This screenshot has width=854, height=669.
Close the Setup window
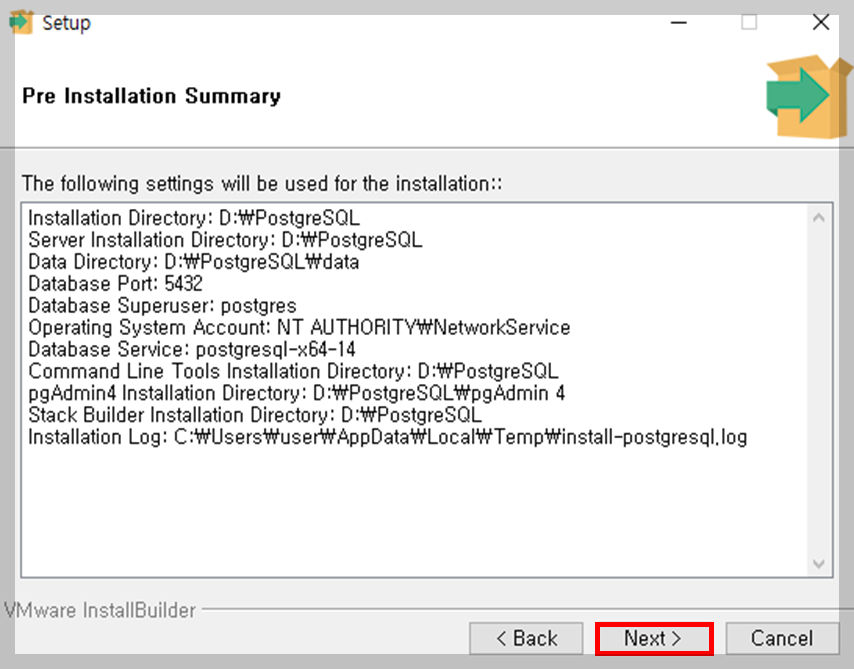click(821, 22)
